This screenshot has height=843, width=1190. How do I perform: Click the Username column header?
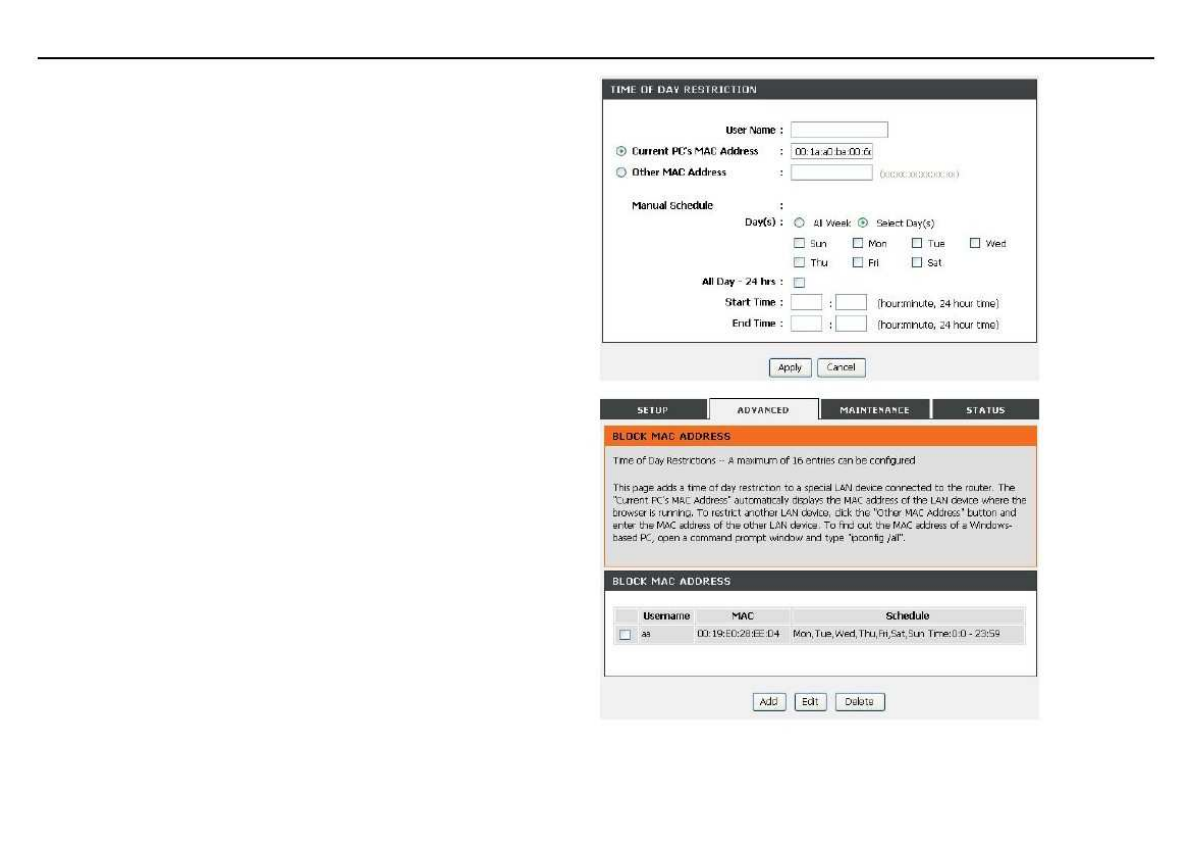[x=666, y=615]
